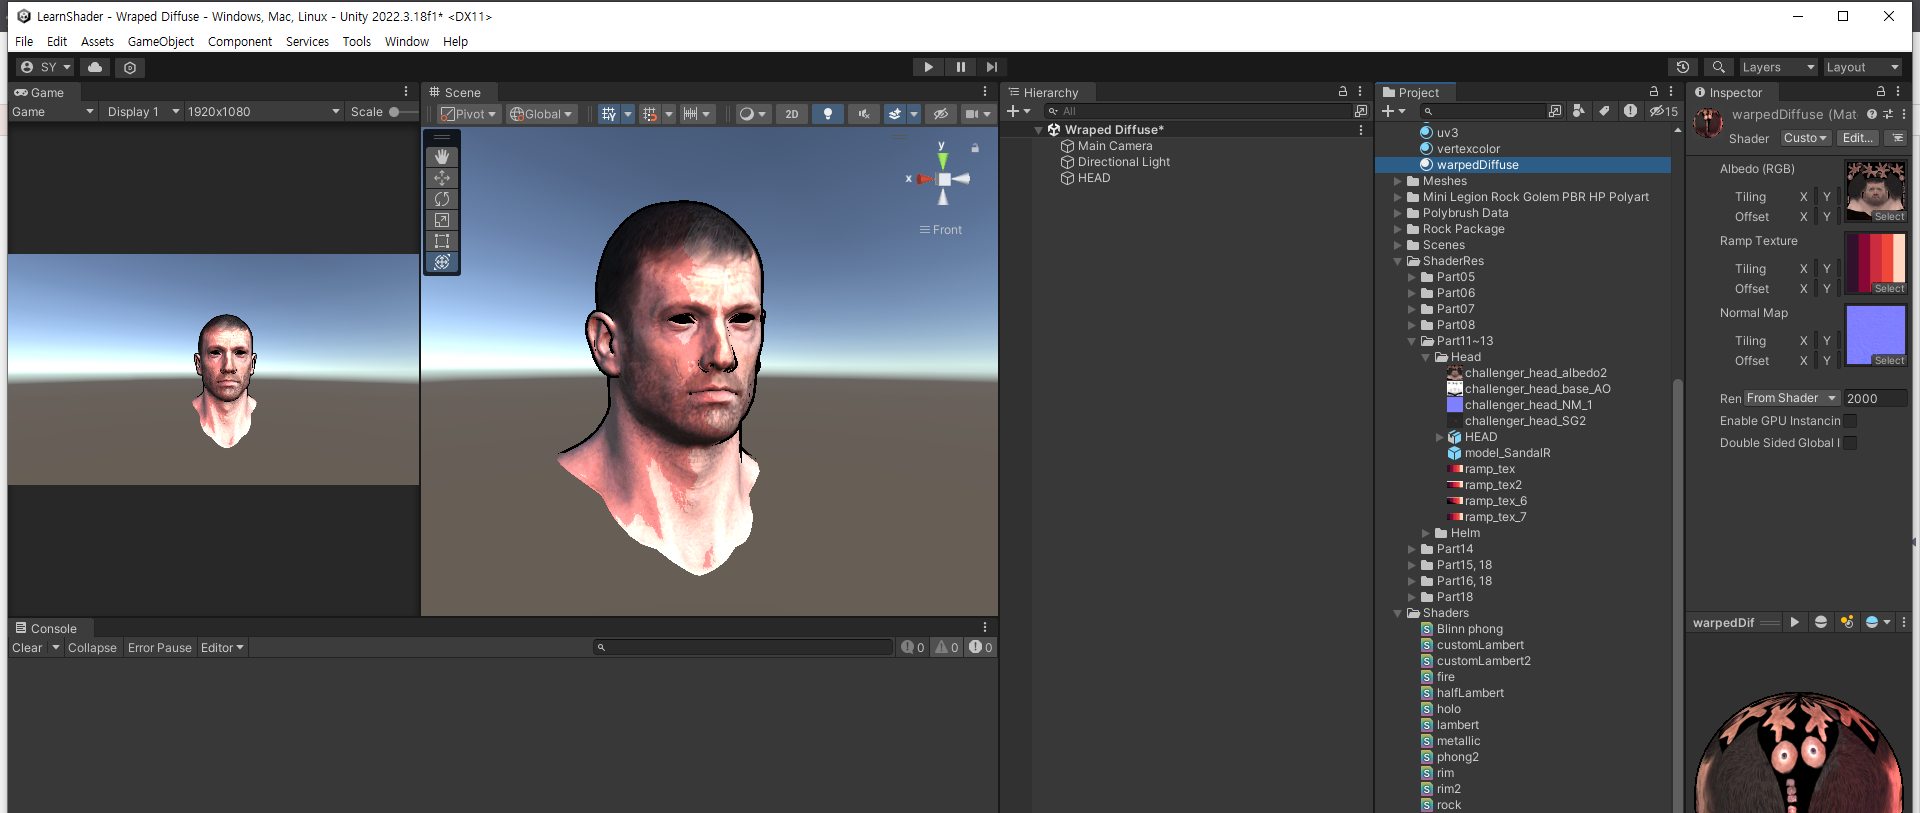Open the GameObject menu
Viewport: 1920px width, 813px height.
[x=161, y=42]
